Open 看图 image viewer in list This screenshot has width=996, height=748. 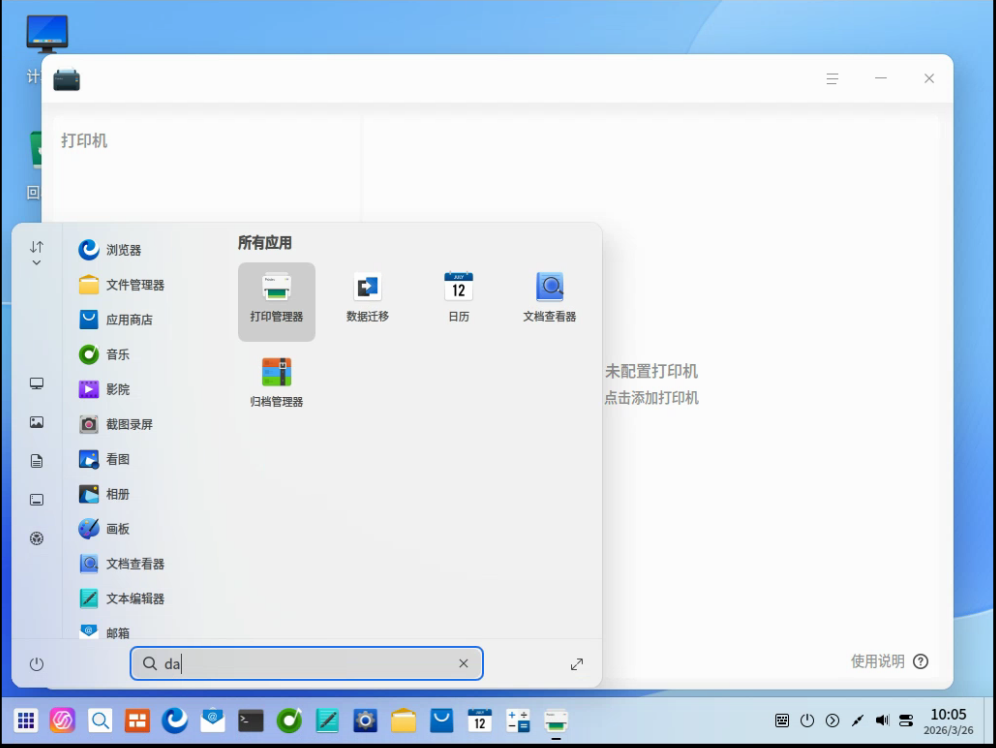(x=104, y=458)
